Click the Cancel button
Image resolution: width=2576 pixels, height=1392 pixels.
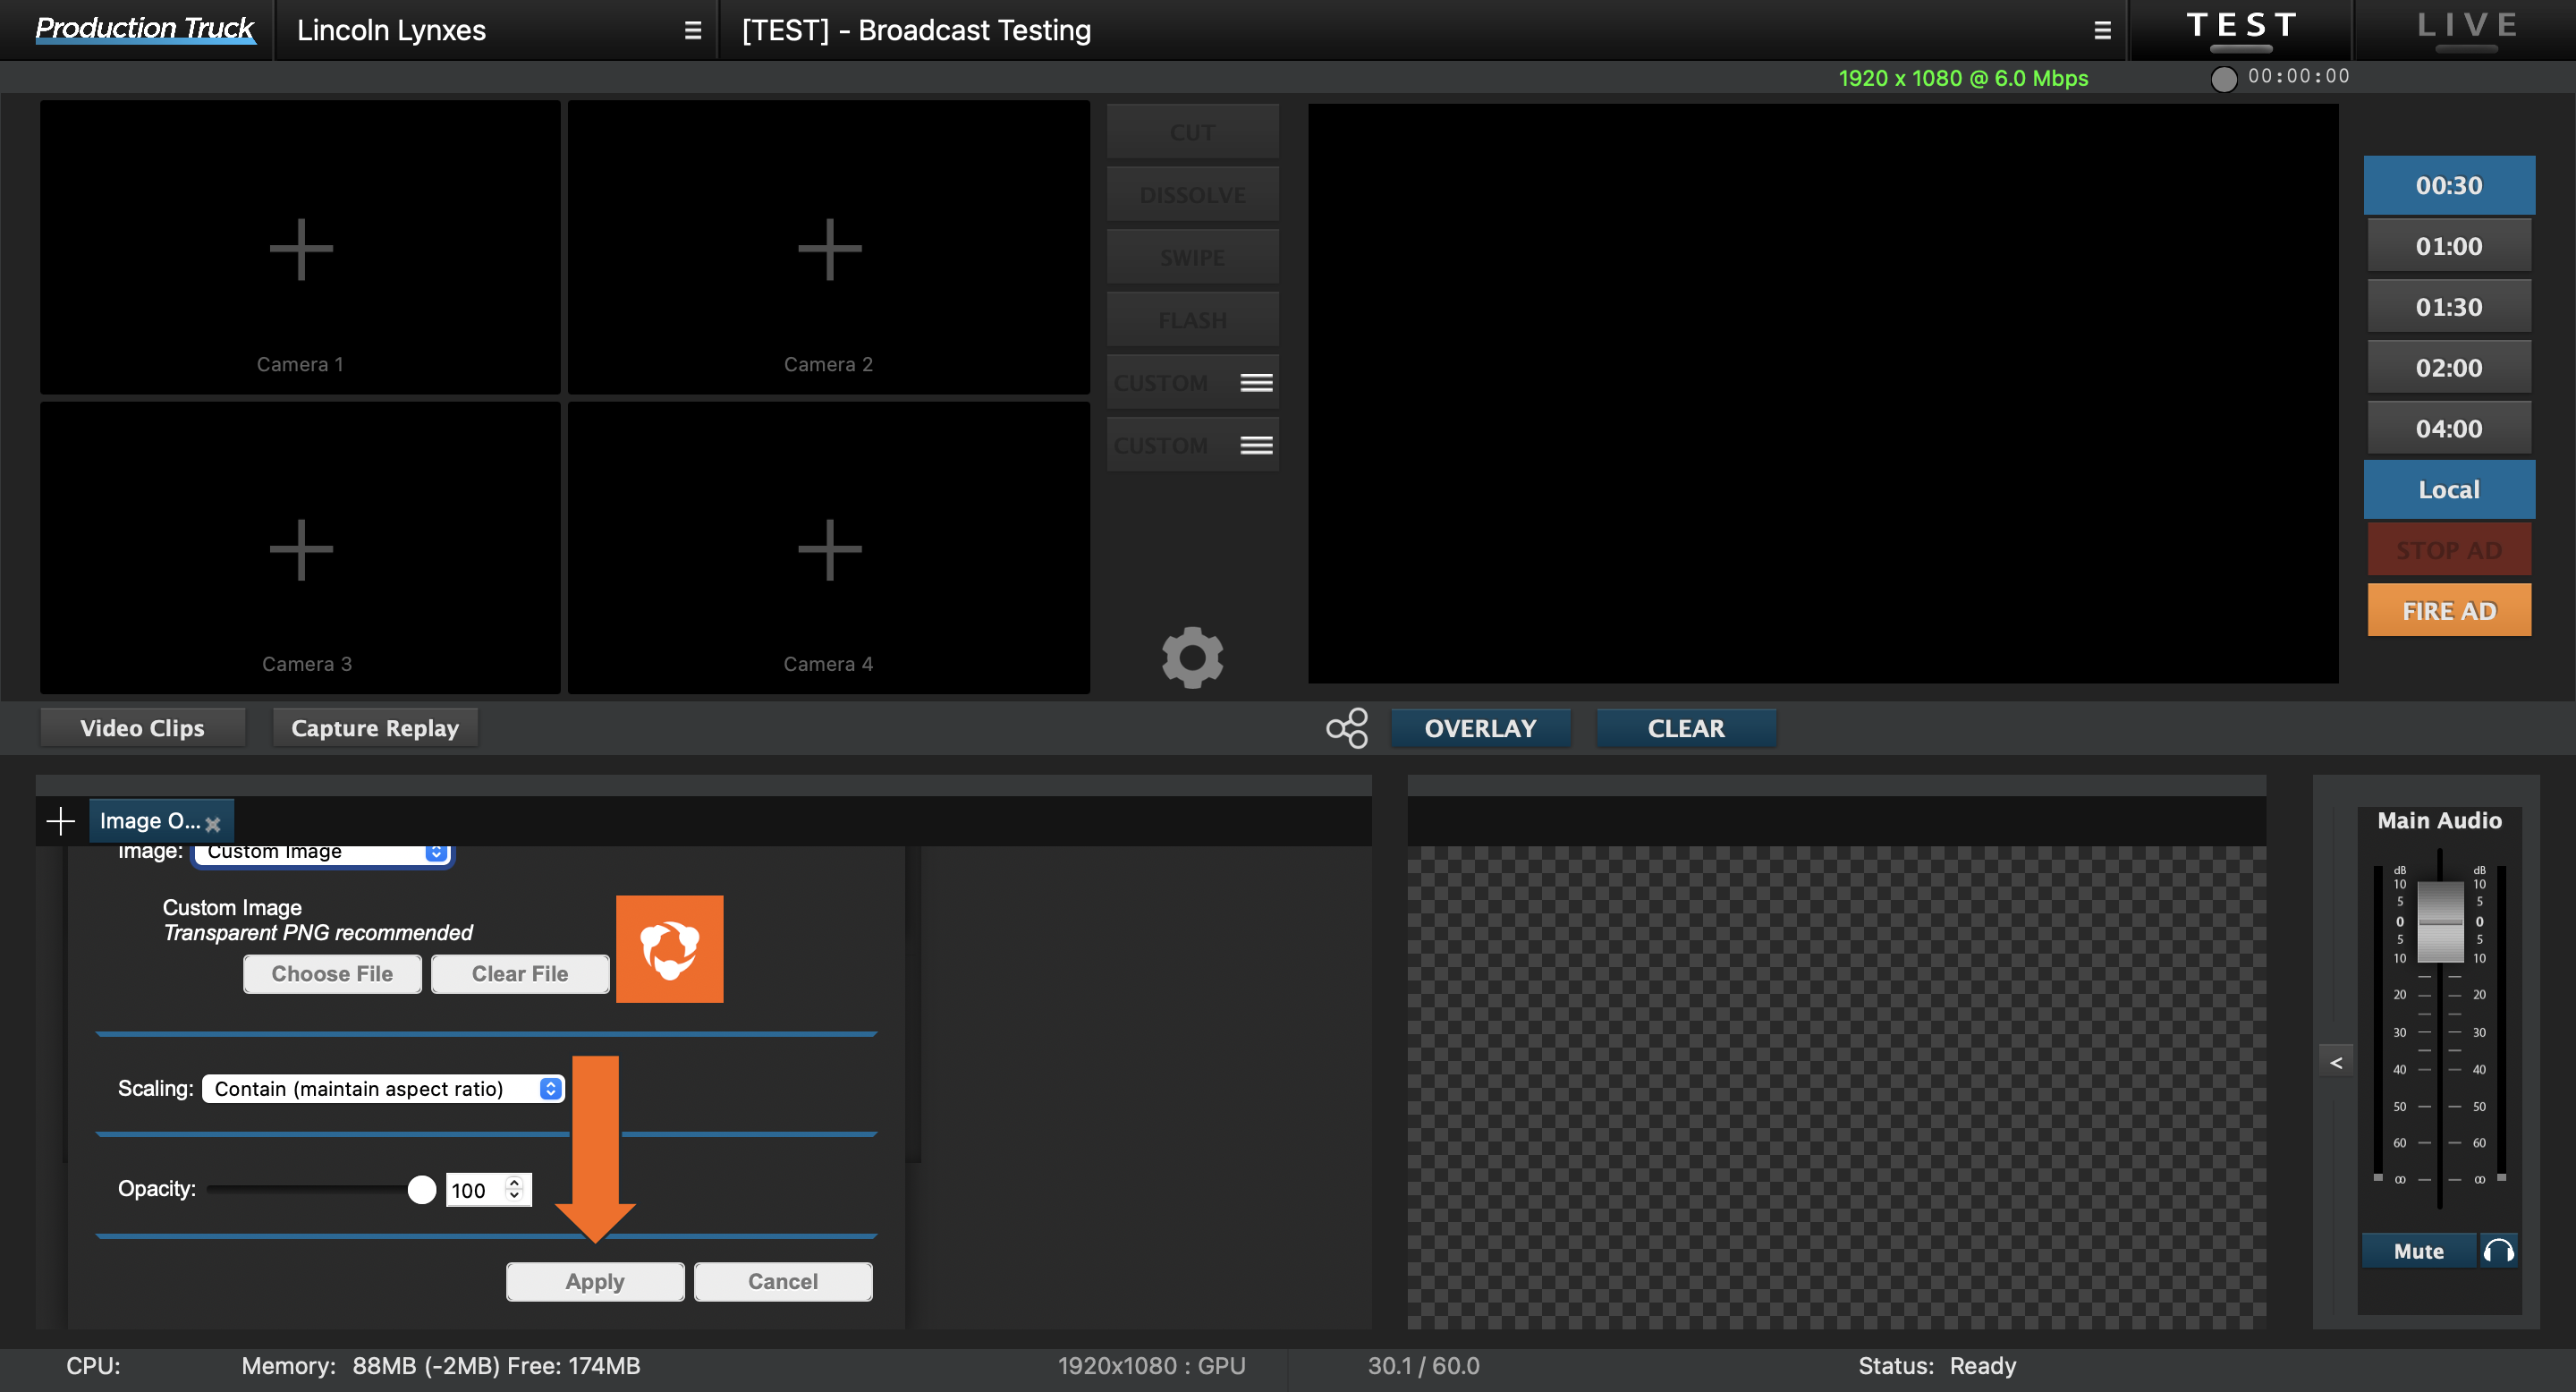point(783,1281)
